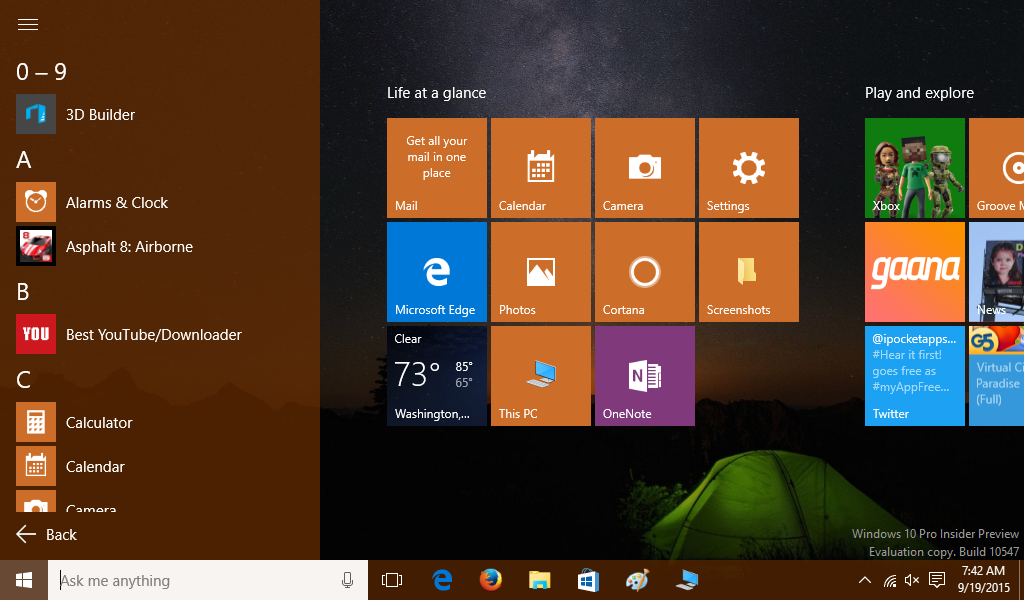Viewport: 1024px width, 600px height.
Task: Launch Firefox from the taskbar
Action: pos(490,580)
